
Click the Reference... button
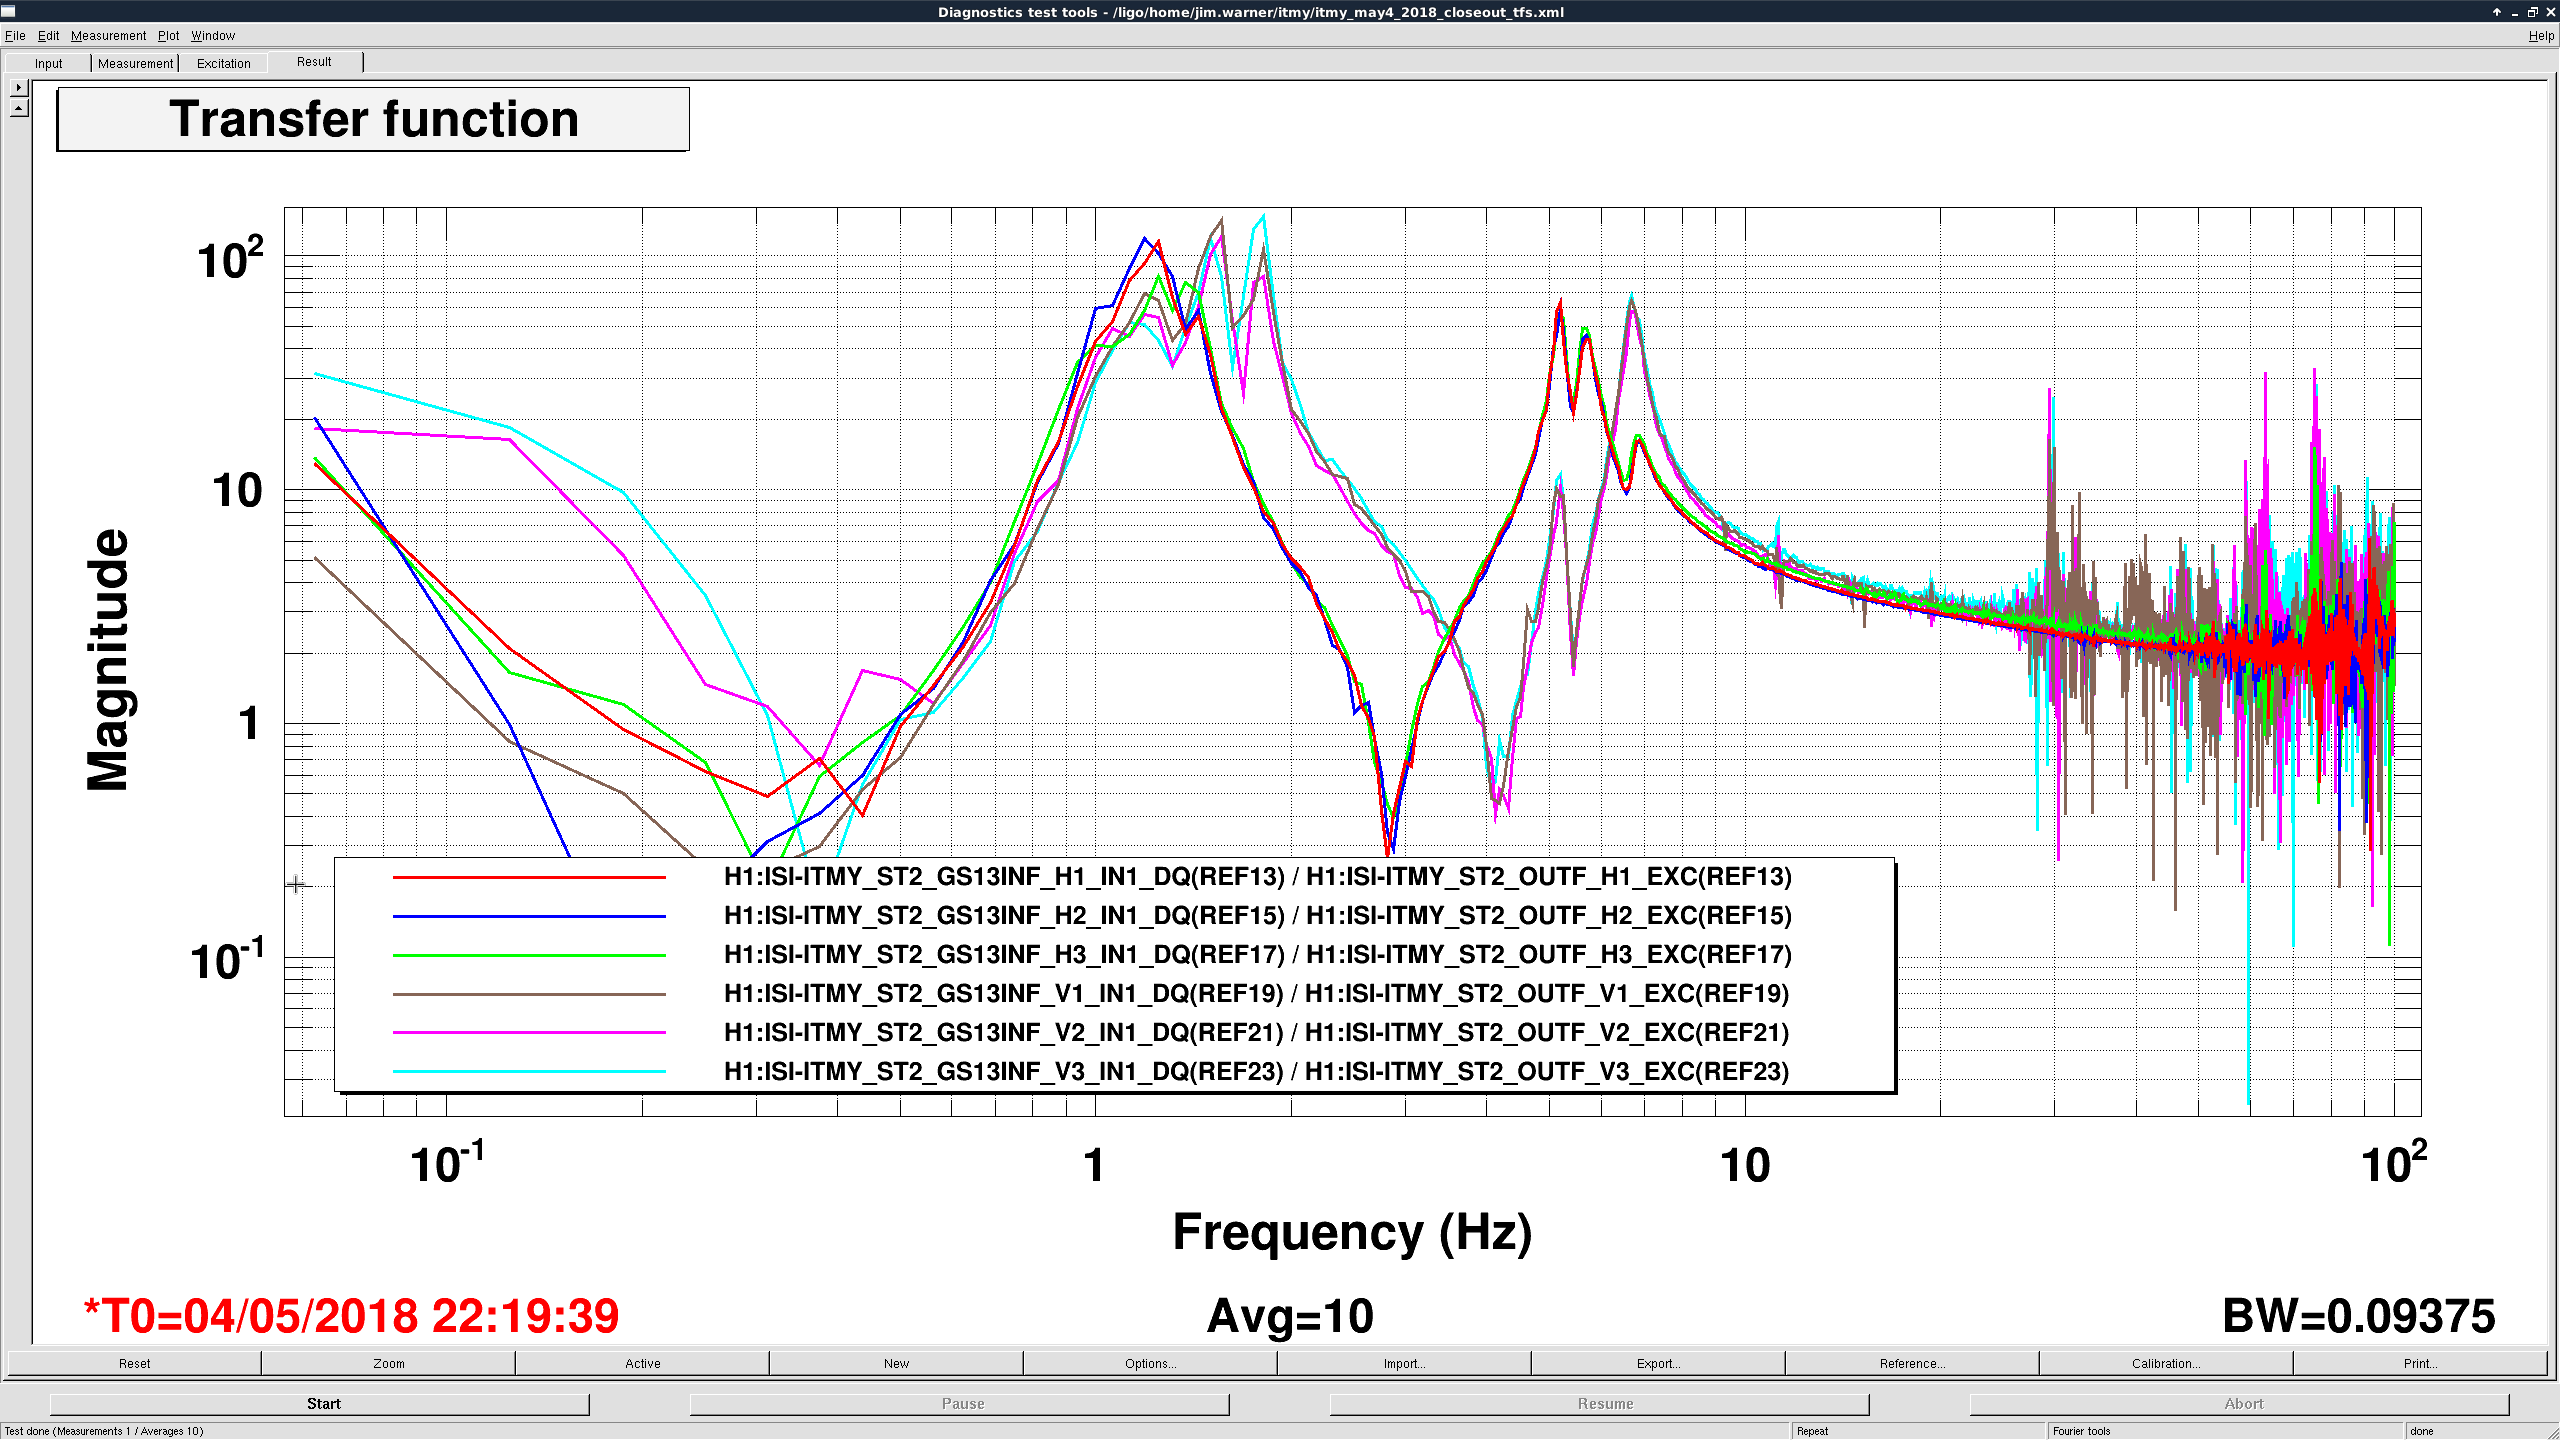1911,1364
